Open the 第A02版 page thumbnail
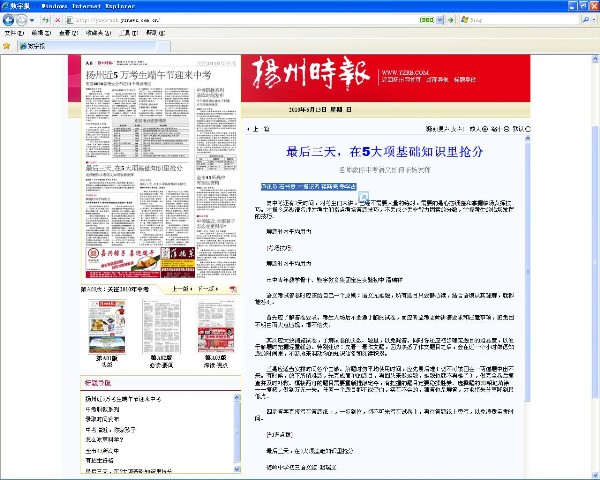 point(161,327)
